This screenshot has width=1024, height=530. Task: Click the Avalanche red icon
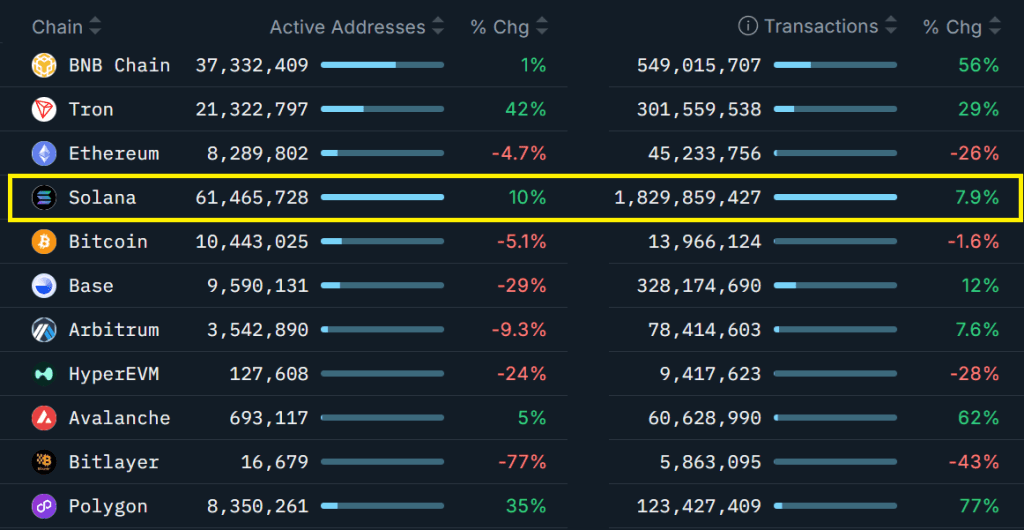(44, 418)
